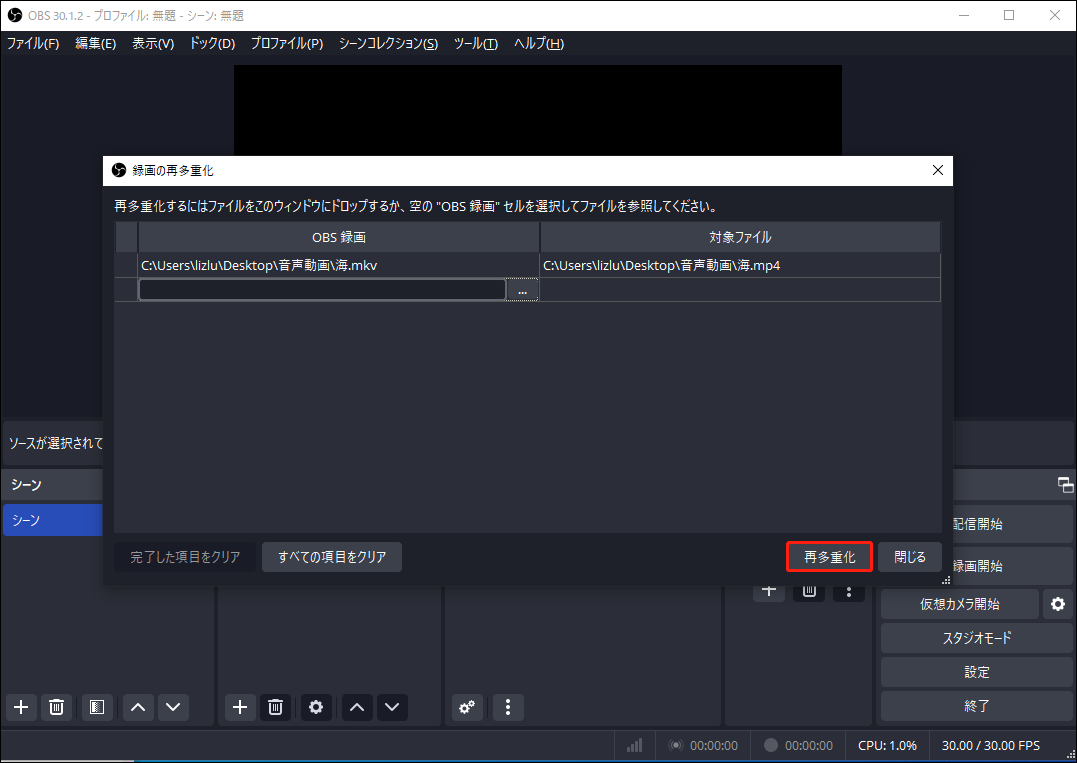Open 設定 in controls dock
Screen dimensions: 1077x763
click(x=977, y=672)
